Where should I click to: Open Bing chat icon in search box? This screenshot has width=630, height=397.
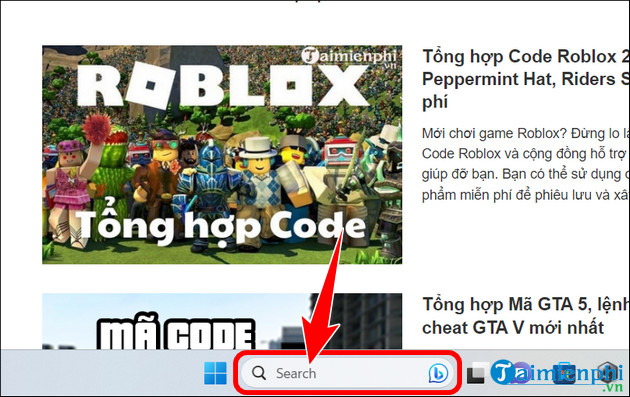(438, 373)
